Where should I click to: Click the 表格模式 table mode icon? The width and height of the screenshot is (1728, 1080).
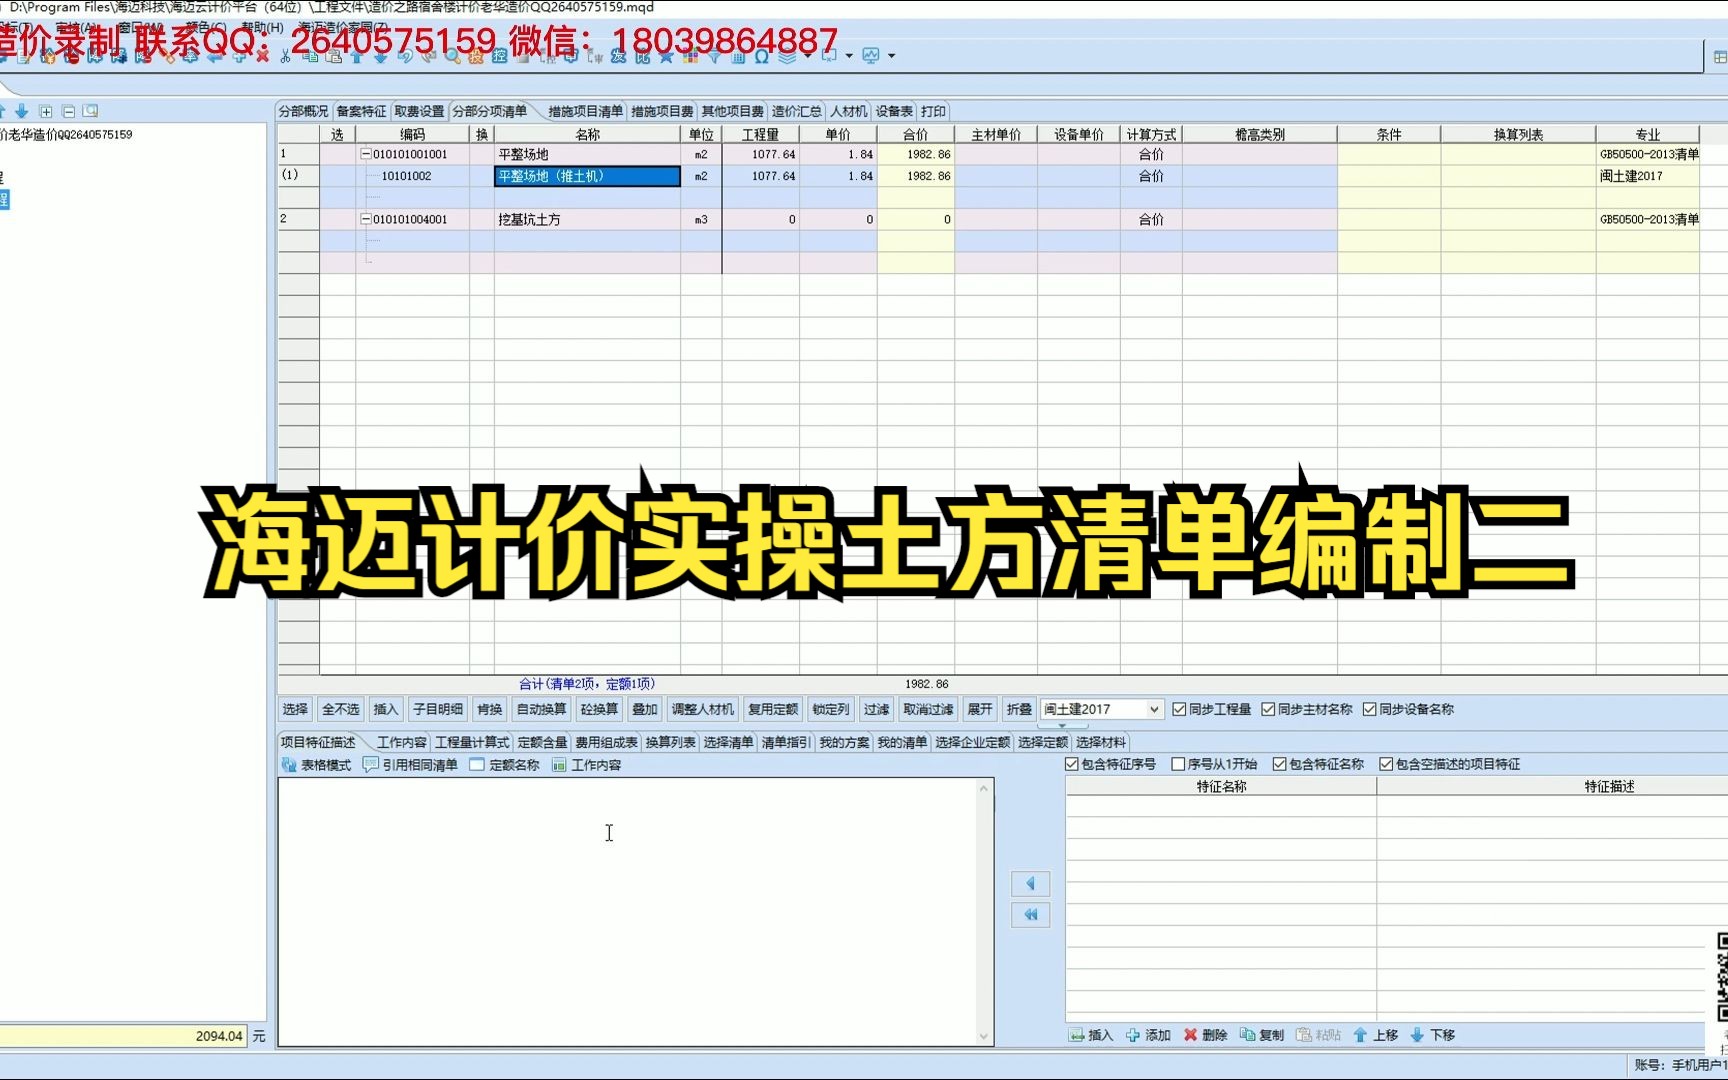[x=289, y=765]
